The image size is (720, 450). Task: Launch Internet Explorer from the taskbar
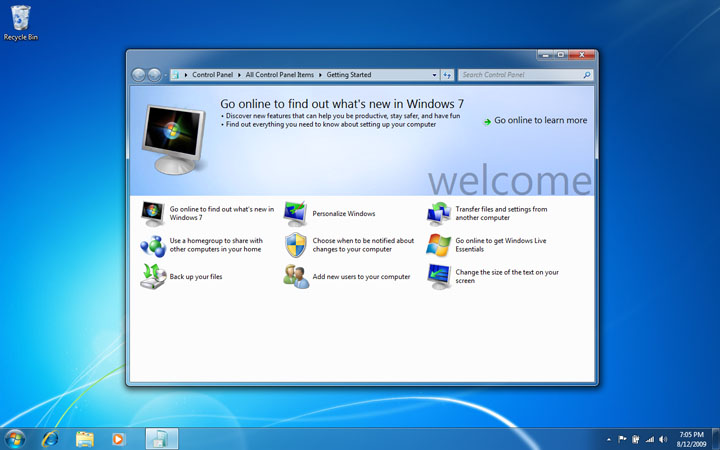click(x=50, y=438)
